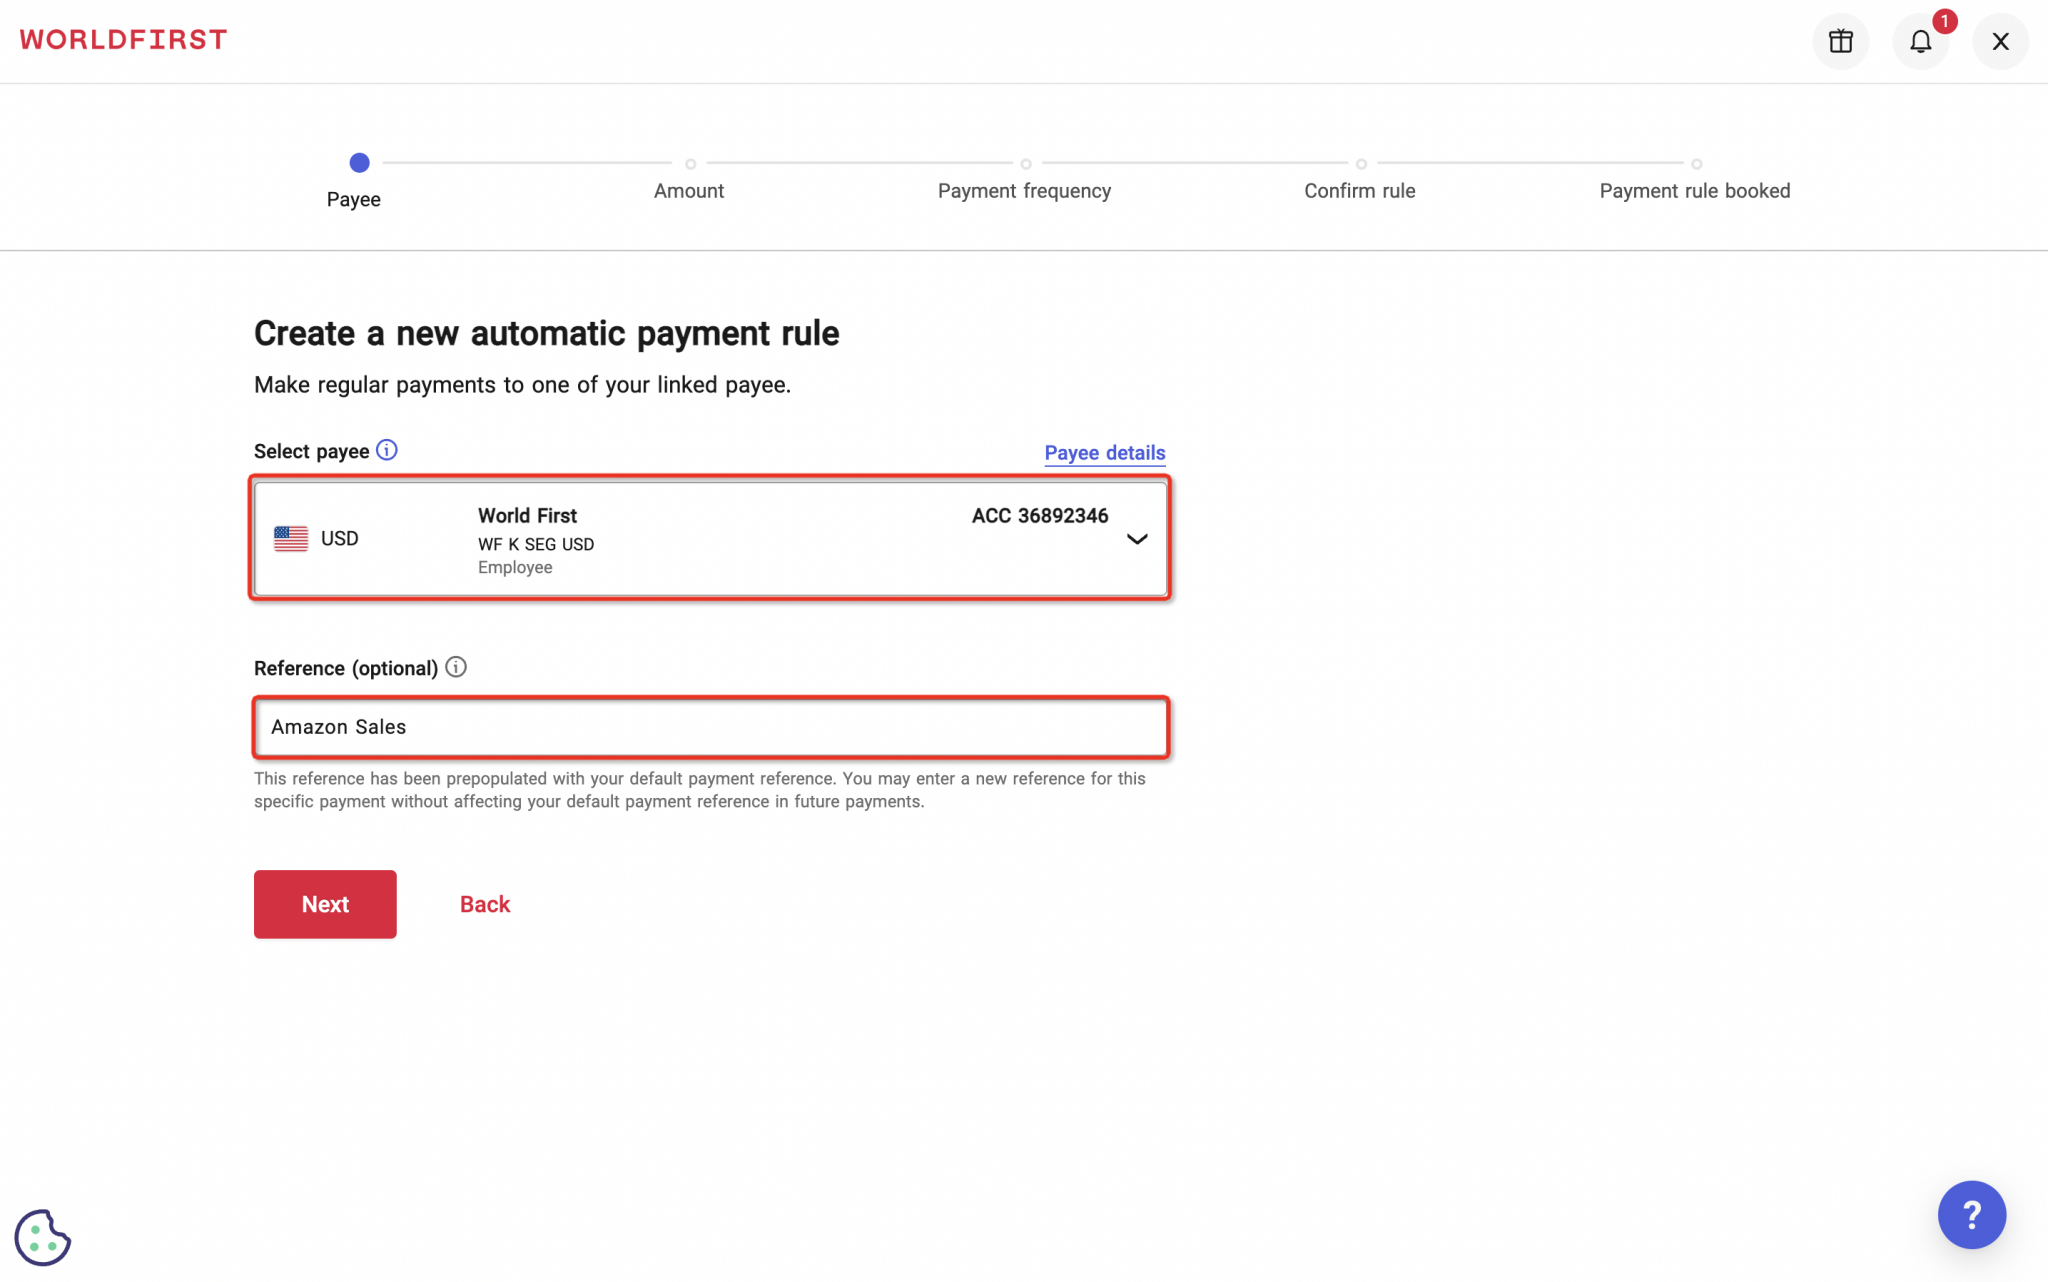Open the Payee details link

pos(1104,452)
